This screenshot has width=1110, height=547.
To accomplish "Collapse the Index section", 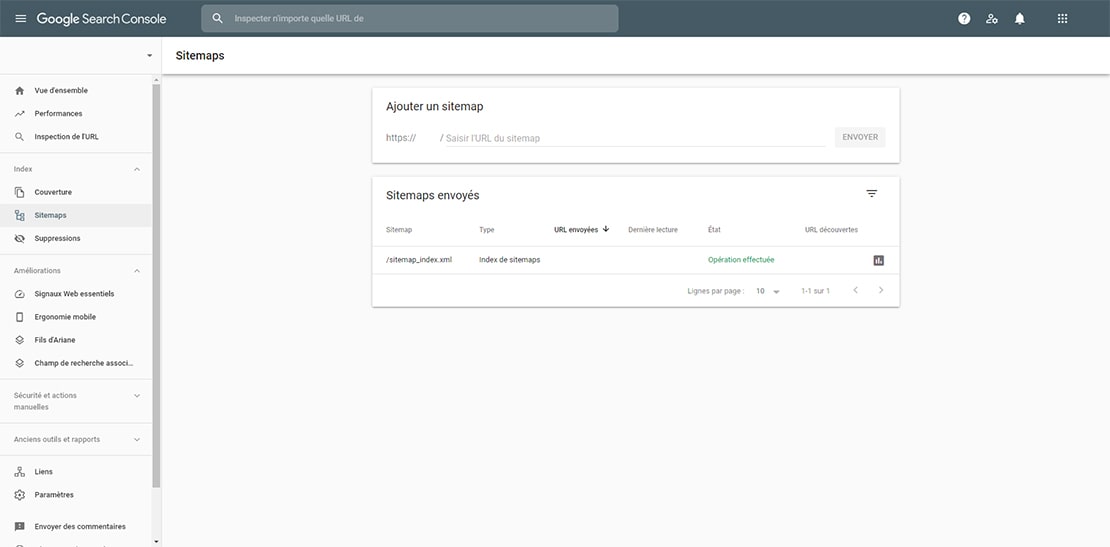I will click(137, 169).
